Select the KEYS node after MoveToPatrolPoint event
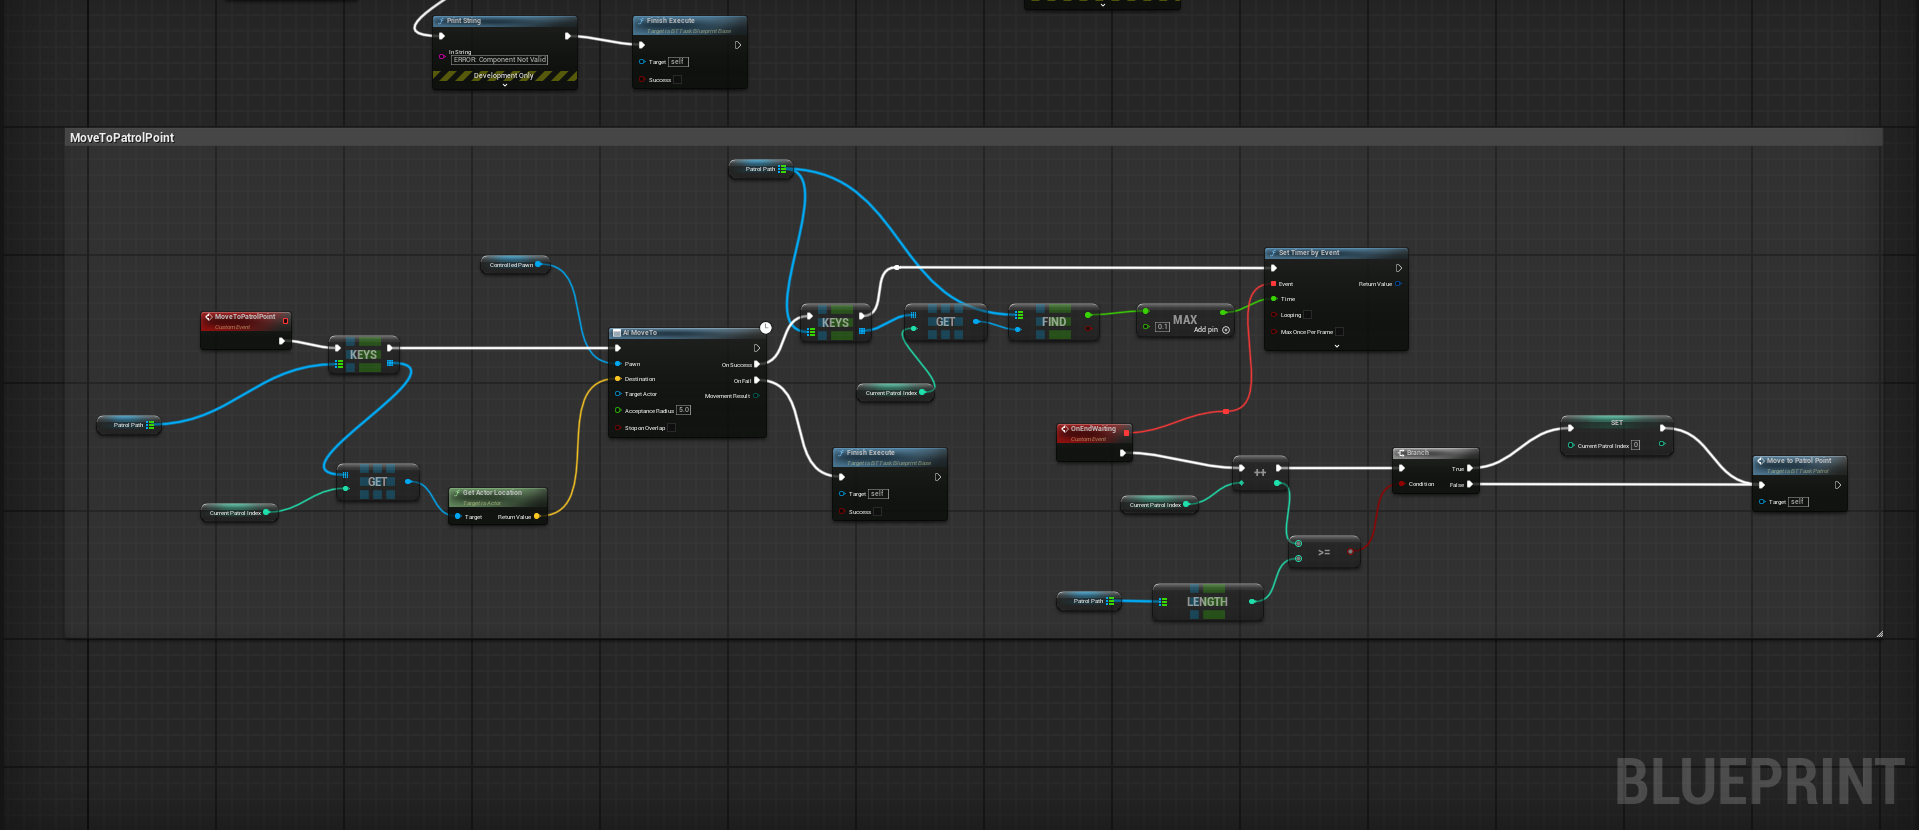Viewport: 1919px width, 830px height. (x=363, y=355)
